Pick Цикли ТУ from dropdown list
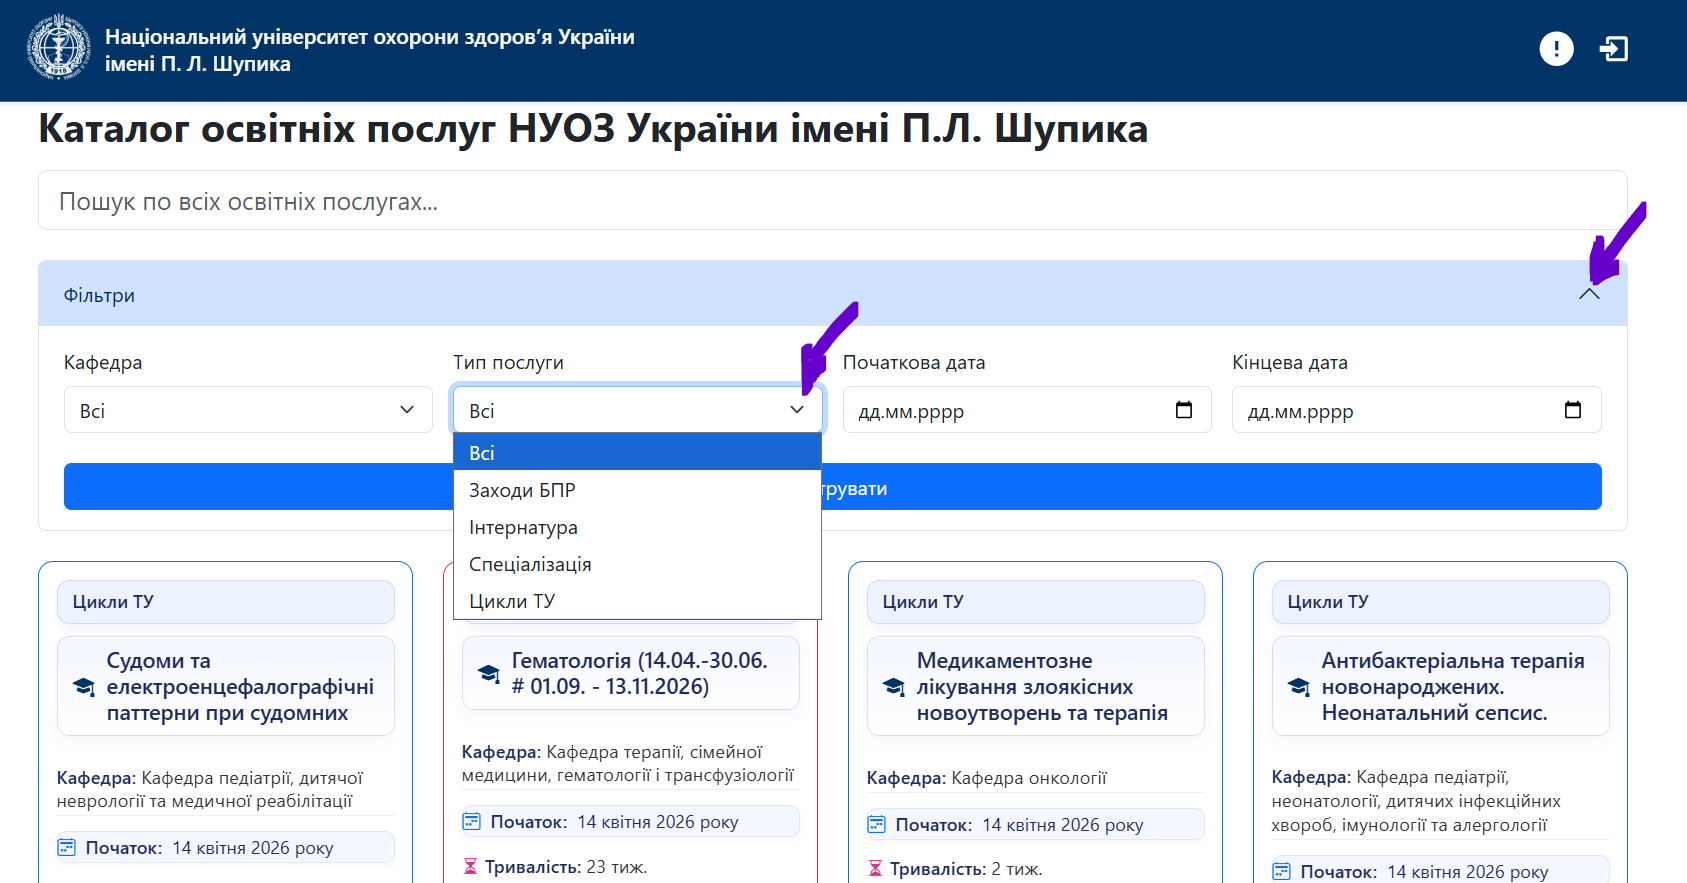Viewport: 1687px width, 883px height. (x=512, y=601)
